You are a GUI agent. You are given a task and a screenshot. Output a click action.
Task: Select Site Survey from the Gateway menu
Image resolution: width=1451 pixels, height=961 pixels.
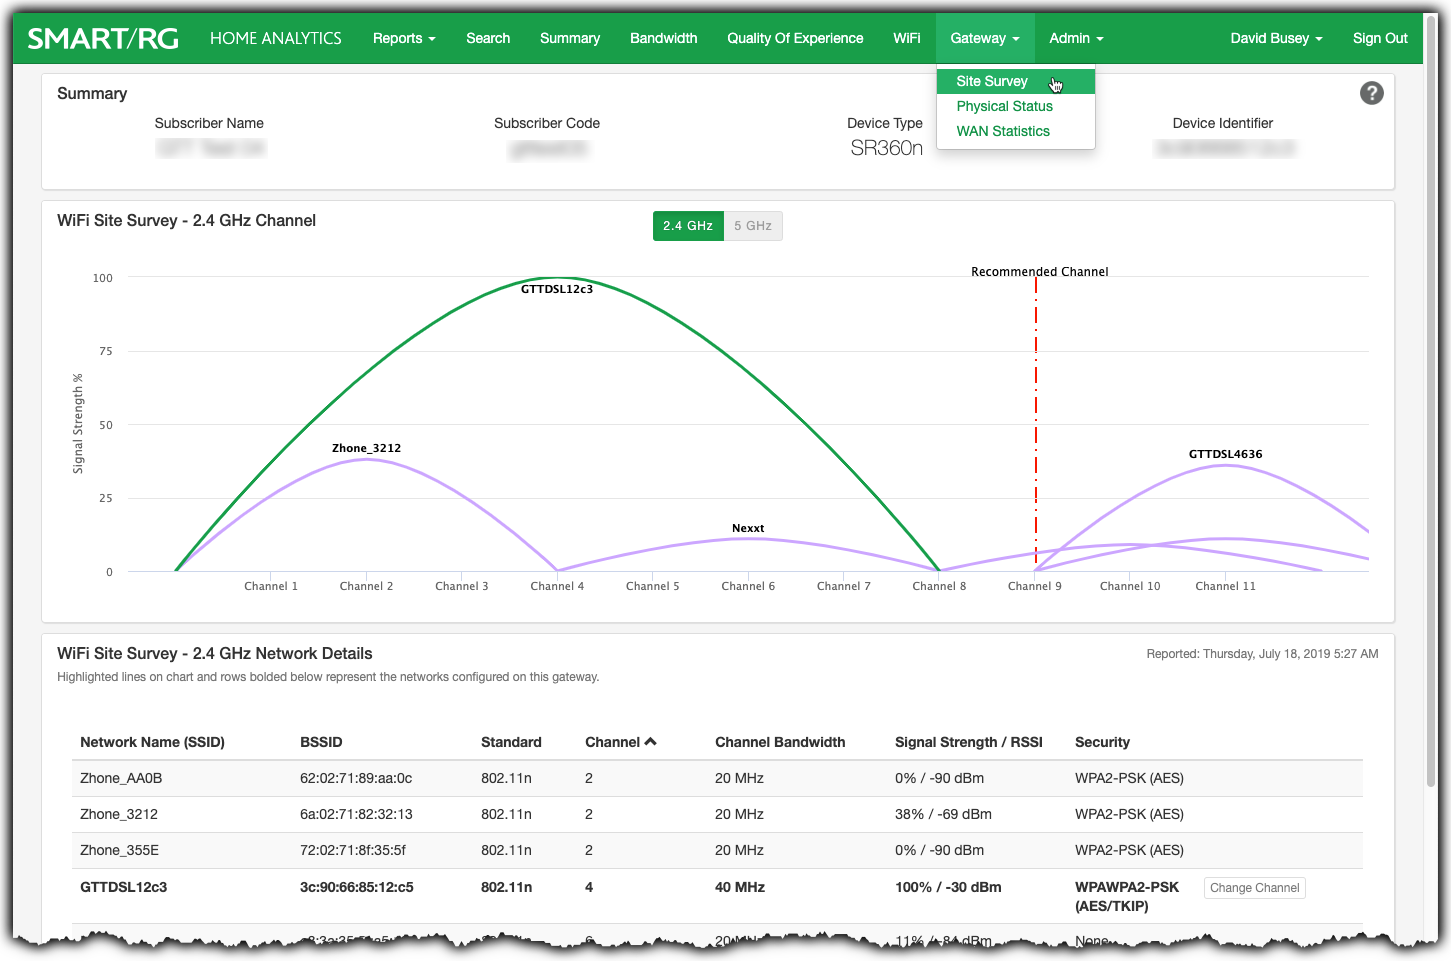coord(992,81)
